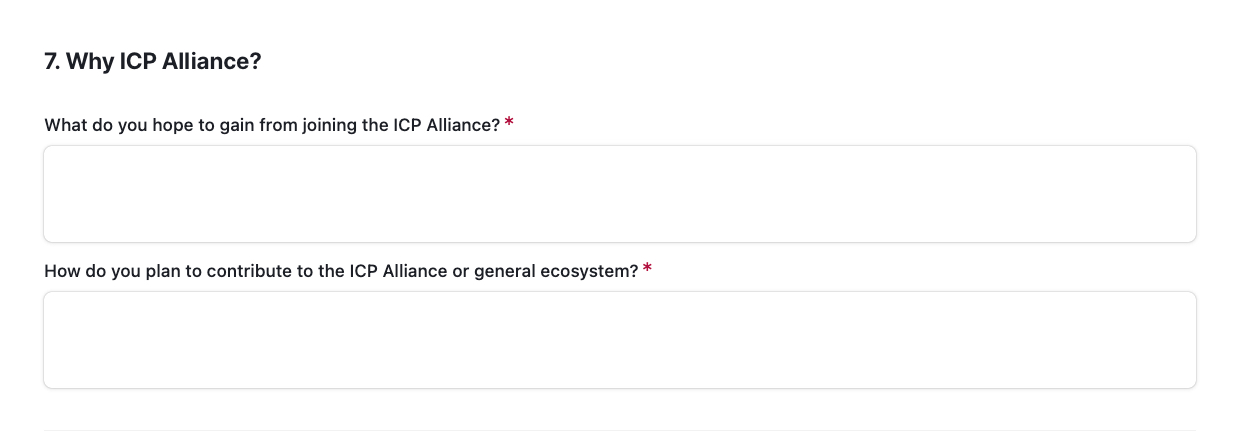This screenshot has width=1234, height=446.
Task: Click the red asterisk after 'general ecosystem?'
Action: click(x=647, y=270)
